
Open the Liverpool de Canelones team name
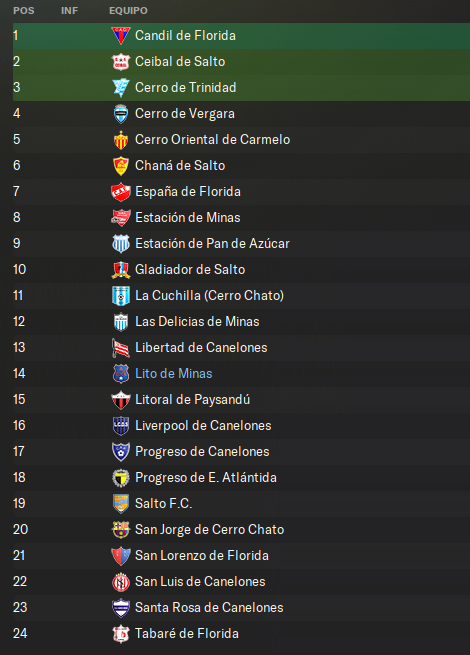pyautogui.click(x=203, y=426)
